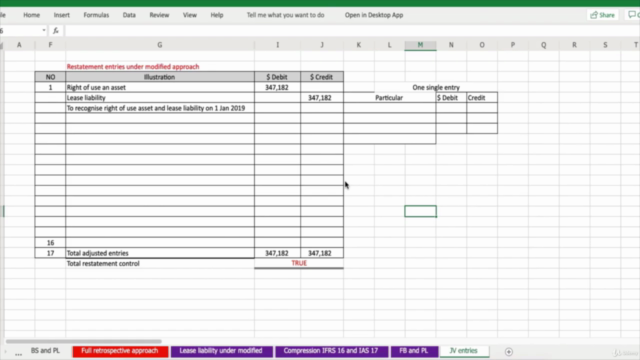Add a new sheet with plus icon

click(x=509, y=352)
